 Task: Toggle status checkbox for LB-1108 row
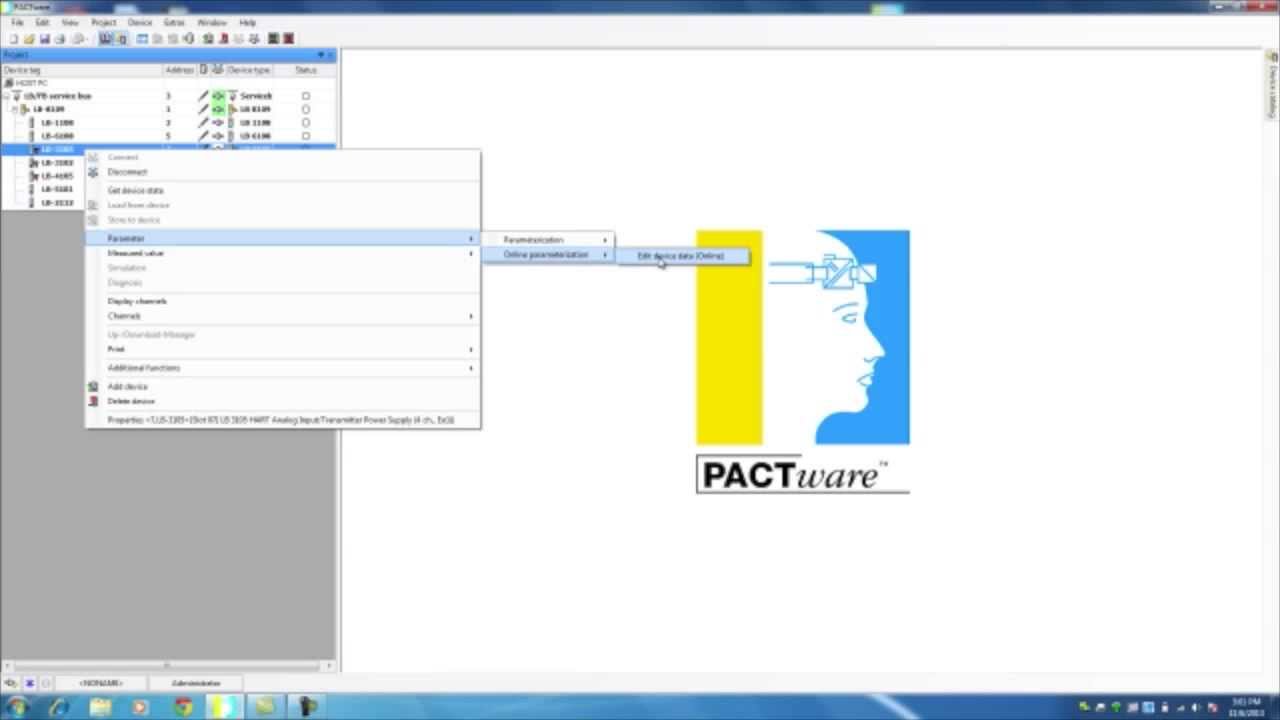click(x=306, y=122)
